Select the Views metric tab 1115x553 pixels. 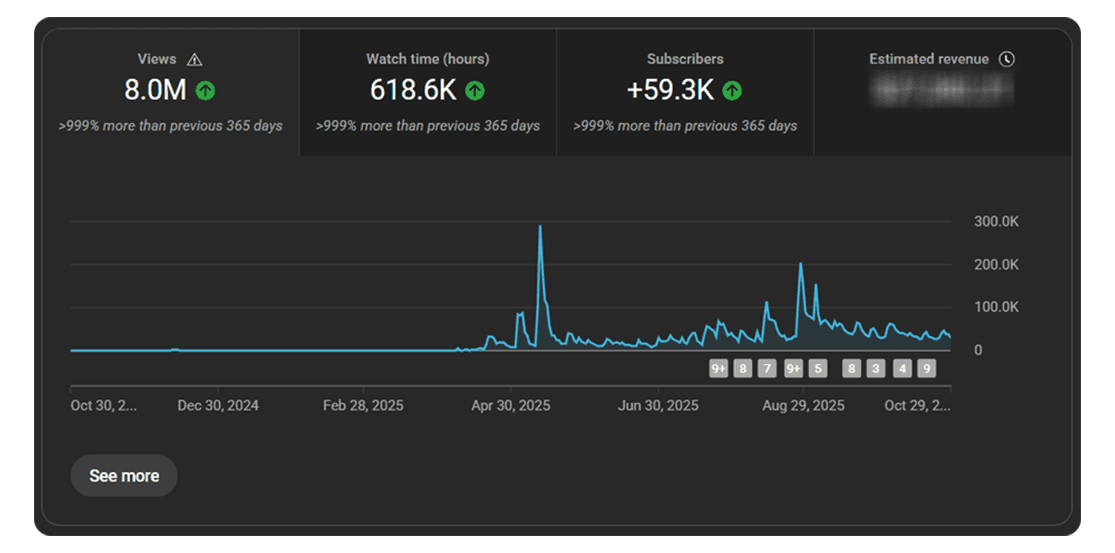pos(171,92)
